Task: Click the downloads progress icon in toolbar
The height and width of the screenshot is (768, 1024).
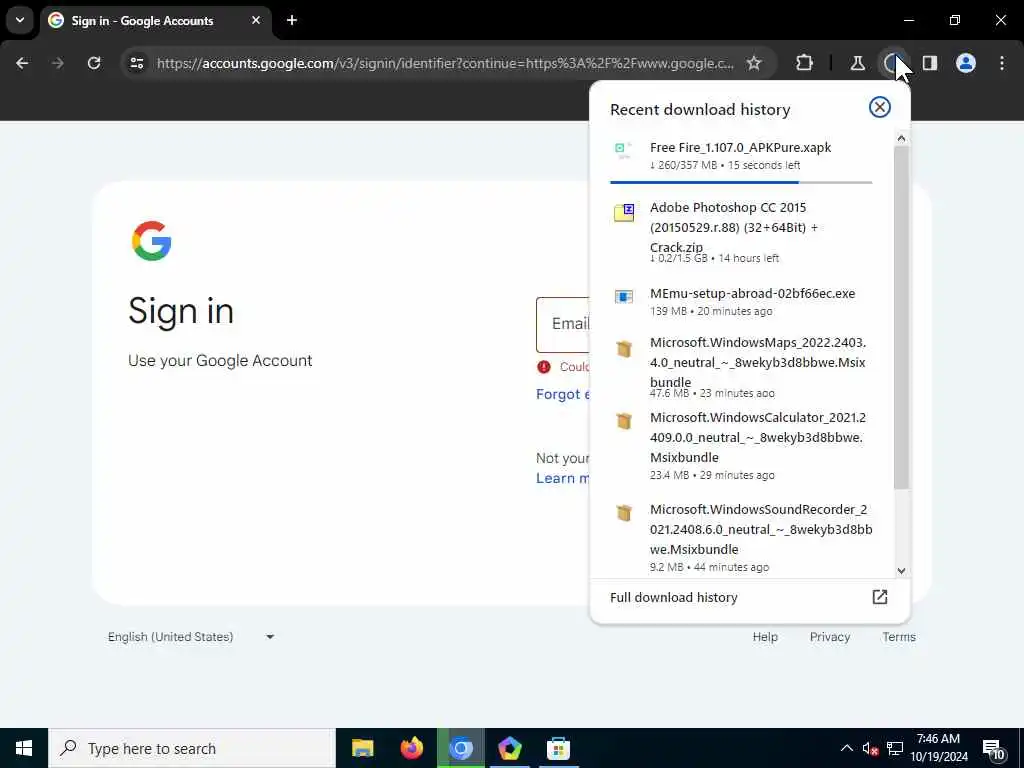Action: pos(893,63)
